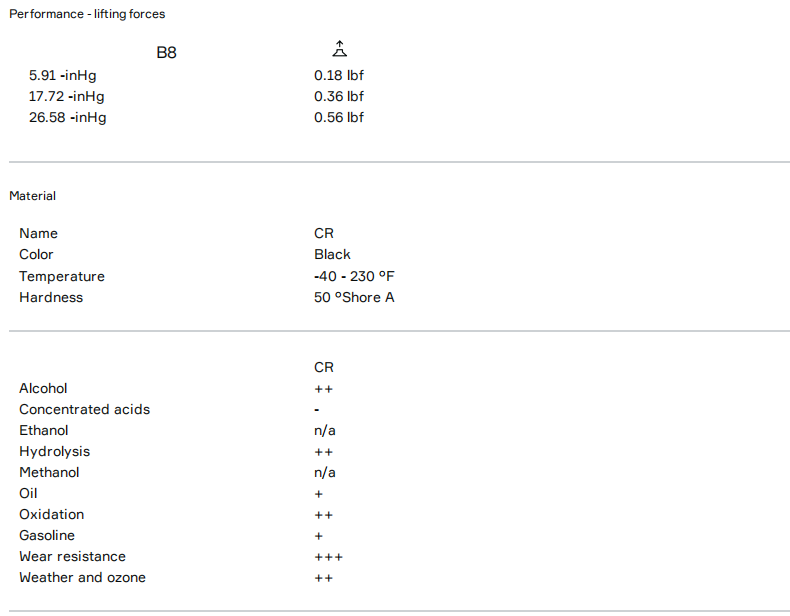Click the 5.91 -inHg vacuum level

click(63, 75)
